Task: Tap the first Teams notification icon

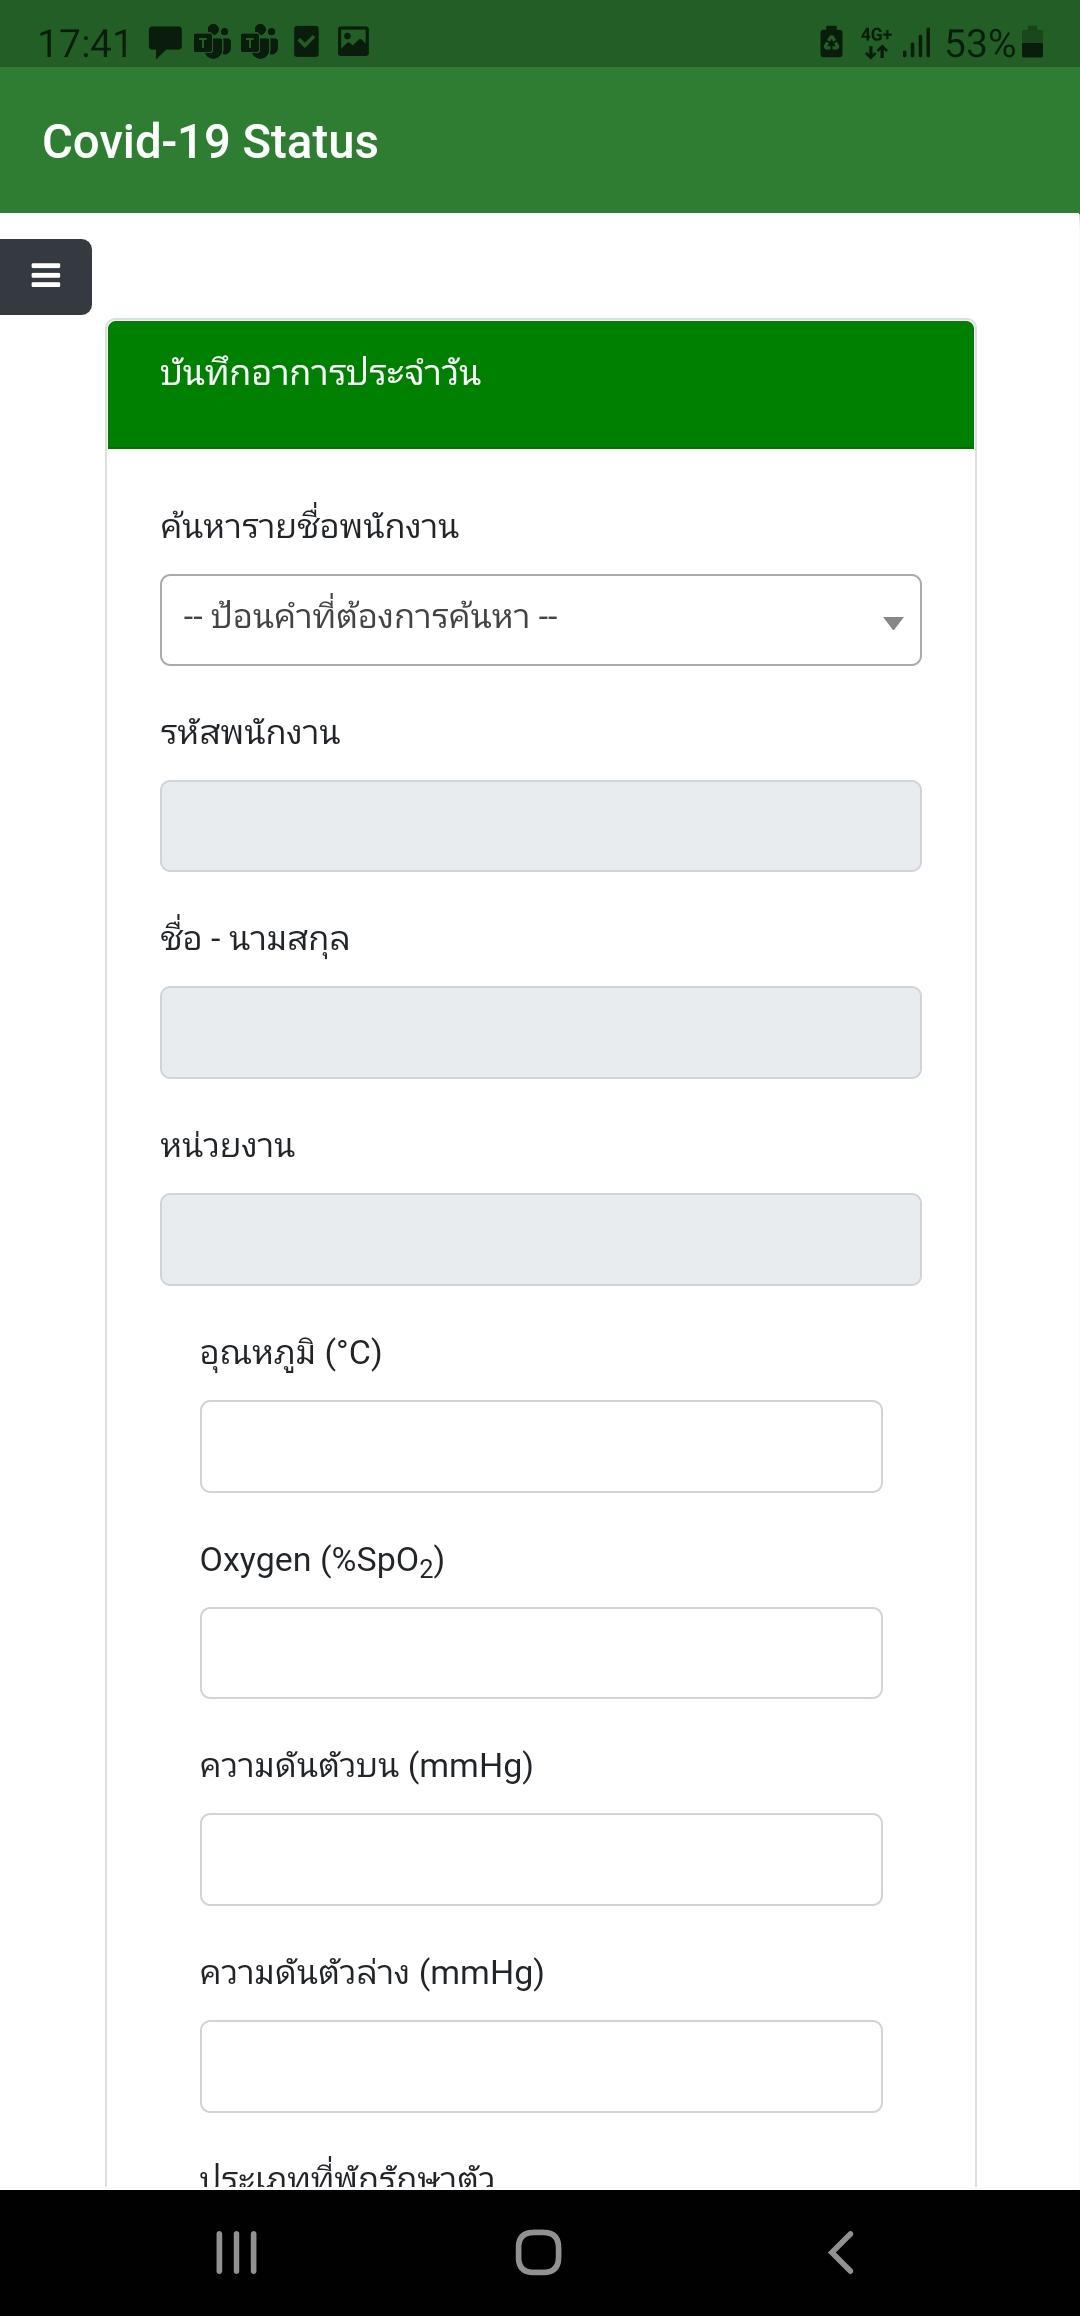Action: point(212,42)
